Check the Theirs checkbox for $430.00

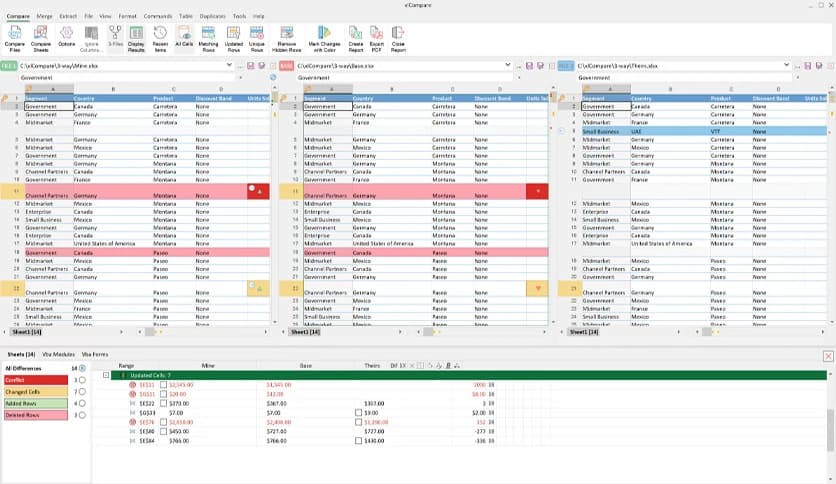(358, 441)
